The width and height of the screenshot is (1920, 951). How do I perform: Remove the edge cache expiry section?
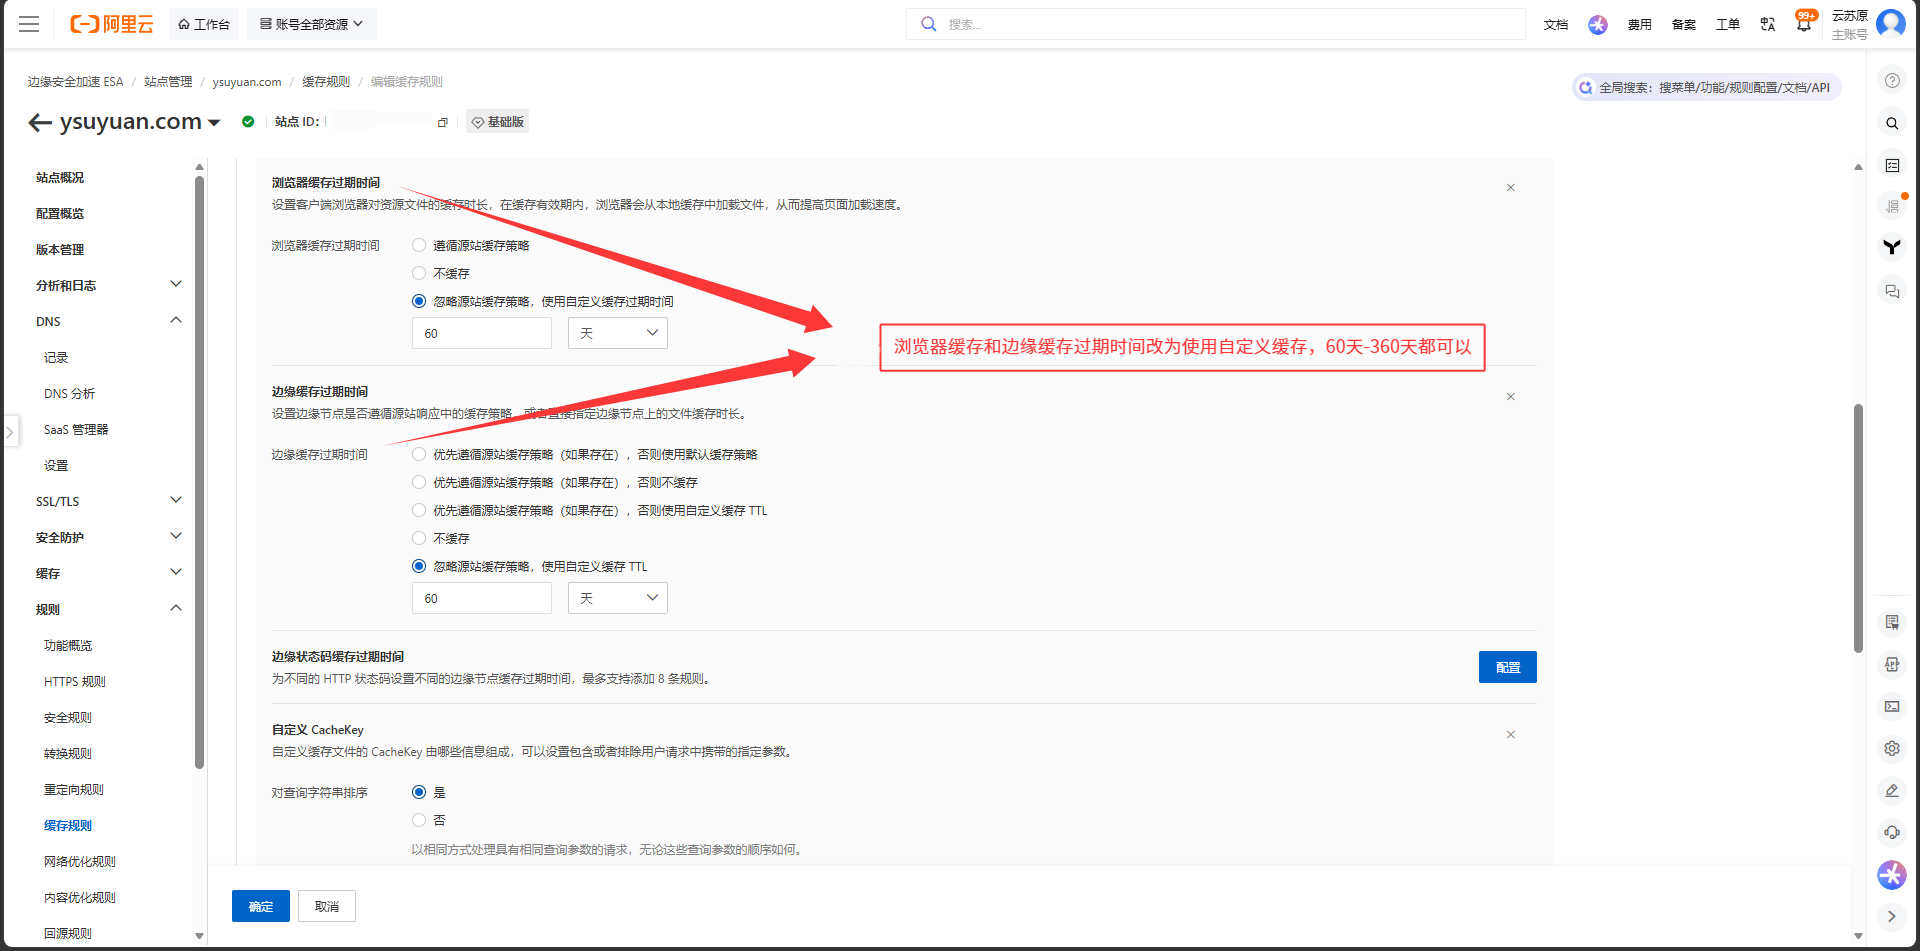1511,397
